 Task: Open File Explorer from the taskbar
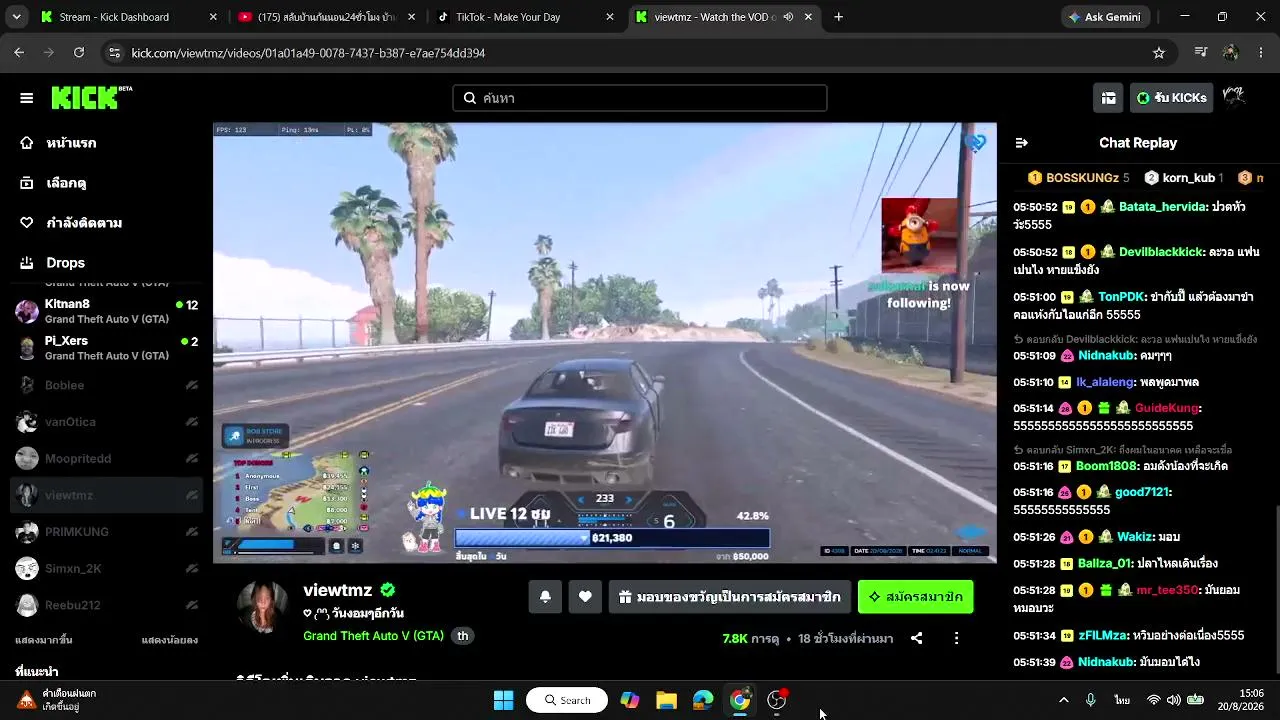(x=666, y=700)
